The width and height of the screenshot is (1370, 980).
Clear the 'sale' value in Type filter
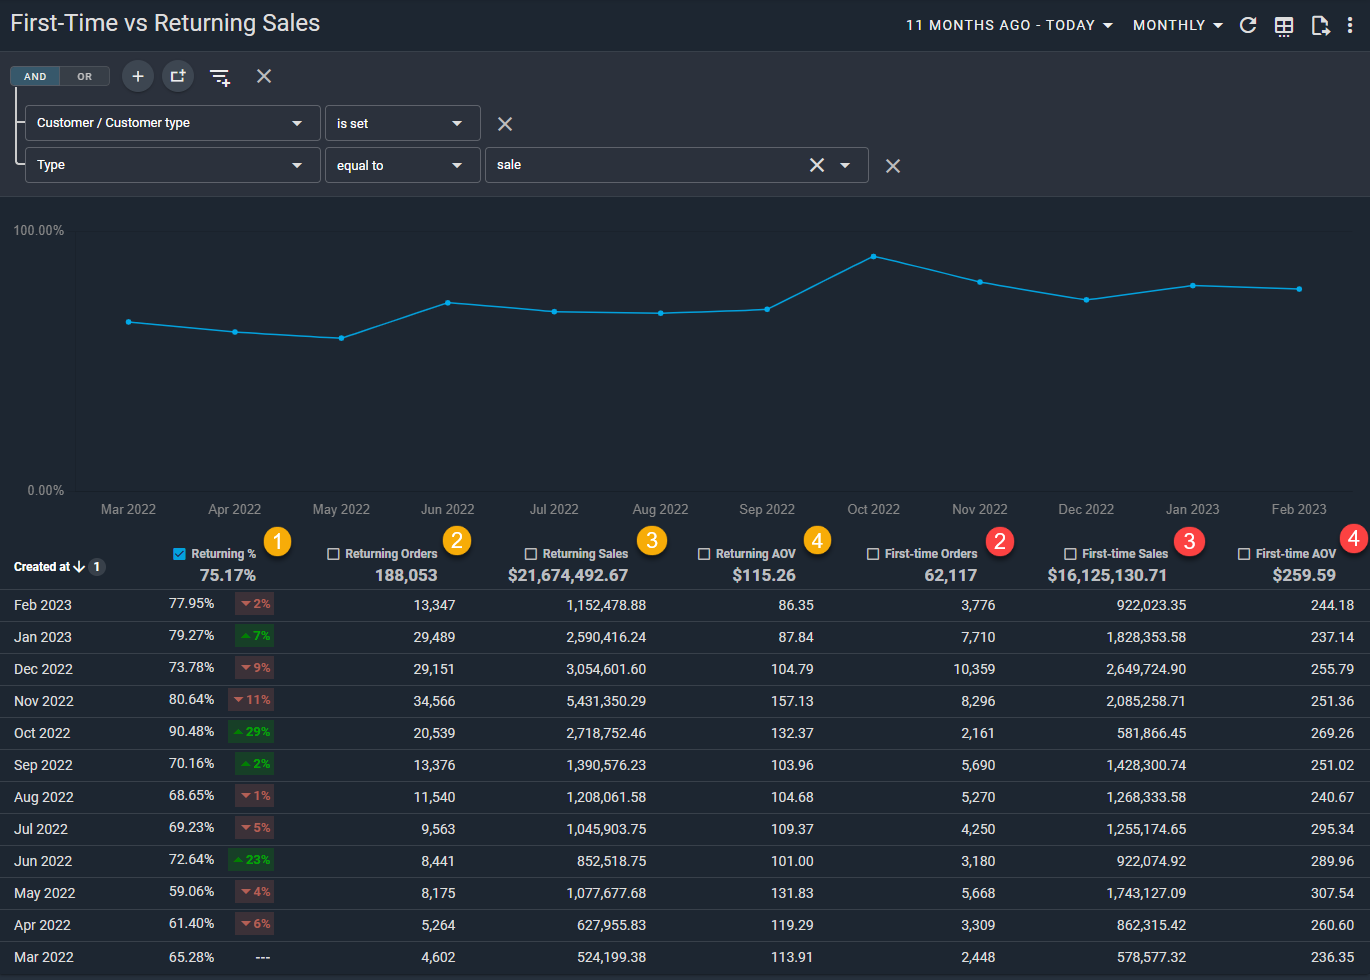tap(817, 165)
